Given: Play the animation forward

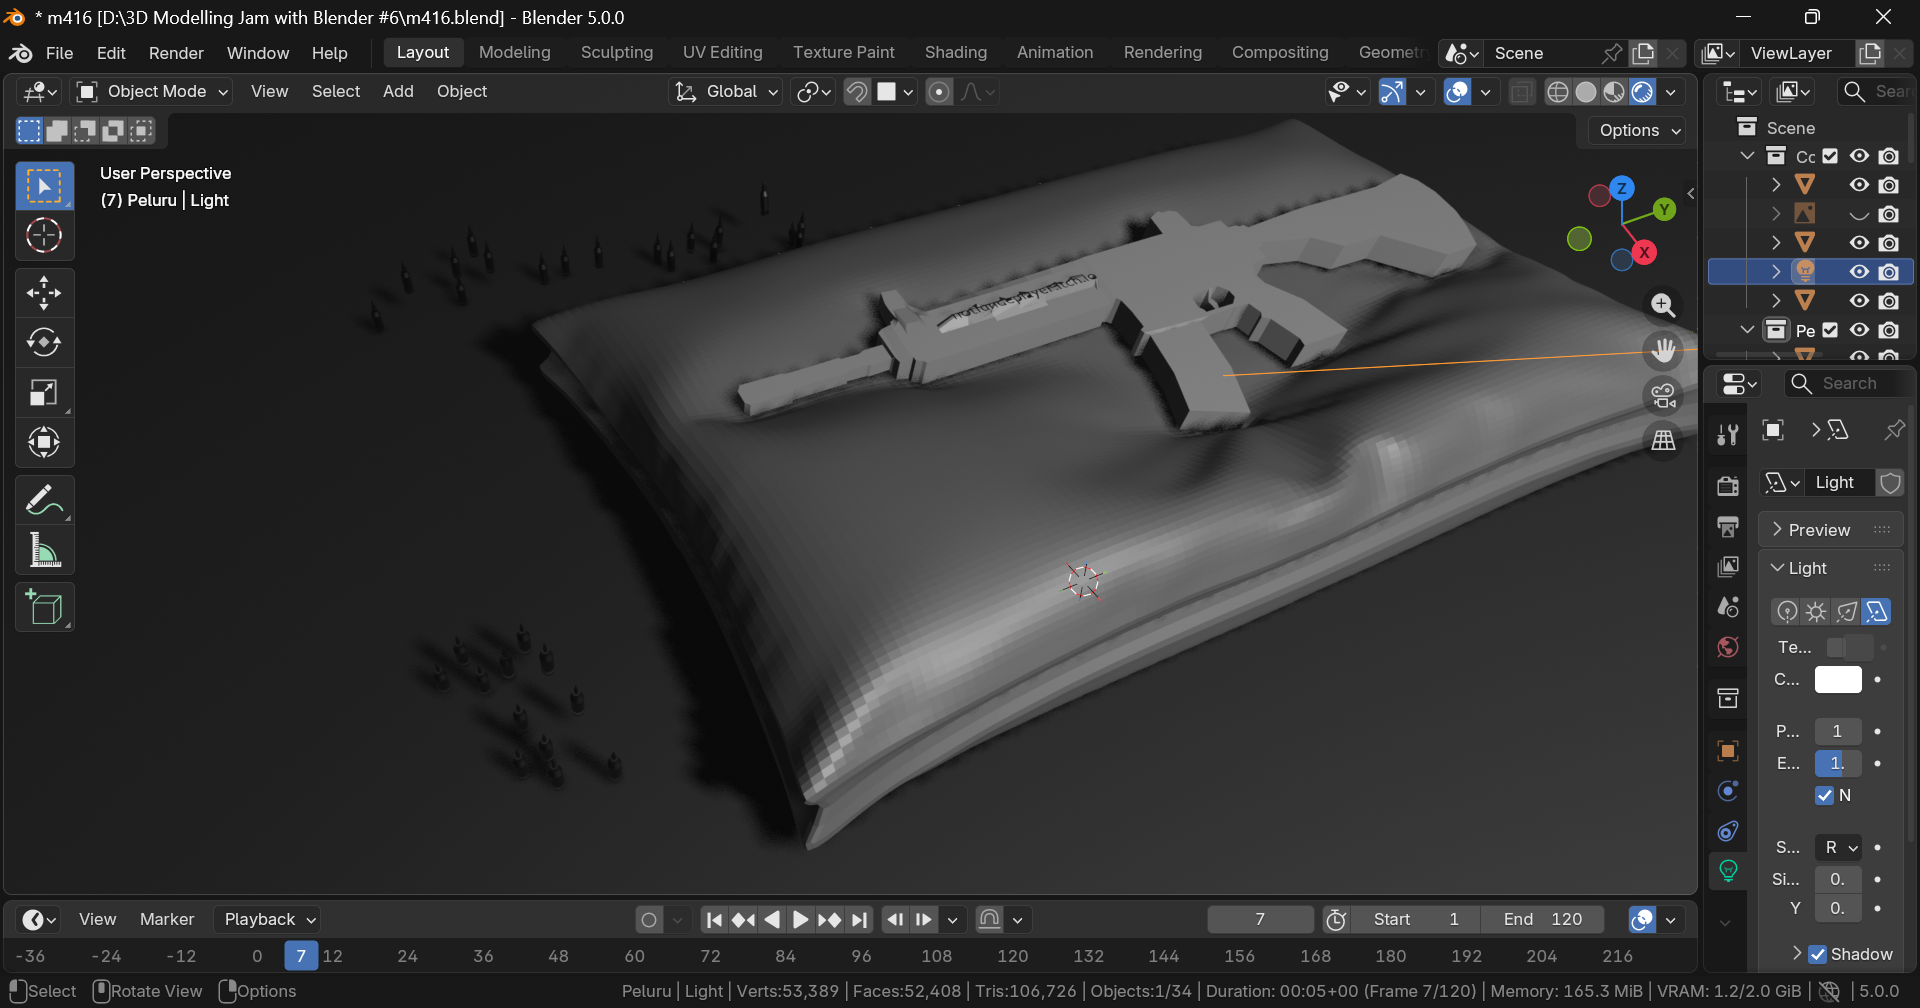Looking at the screenshot, I should point(800,919).
